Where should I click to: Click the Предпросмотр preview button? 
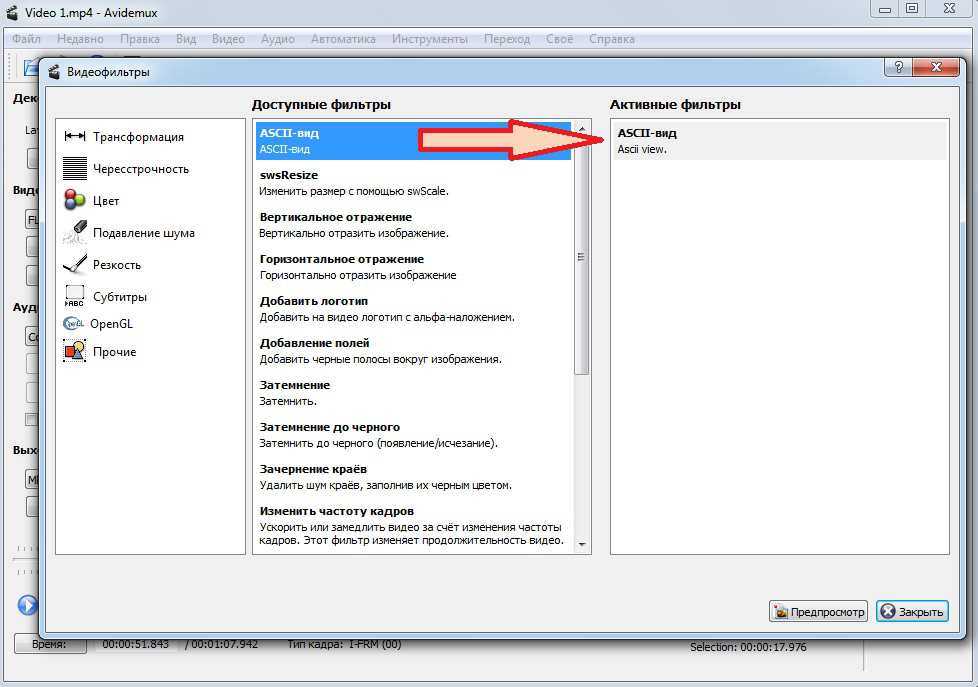(x=818, y=612)
